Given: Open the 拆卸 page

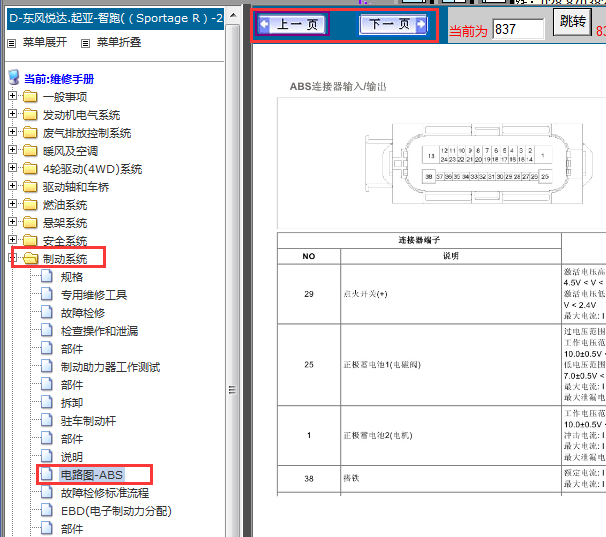Looking at the screenshot, I should point(71,403).
